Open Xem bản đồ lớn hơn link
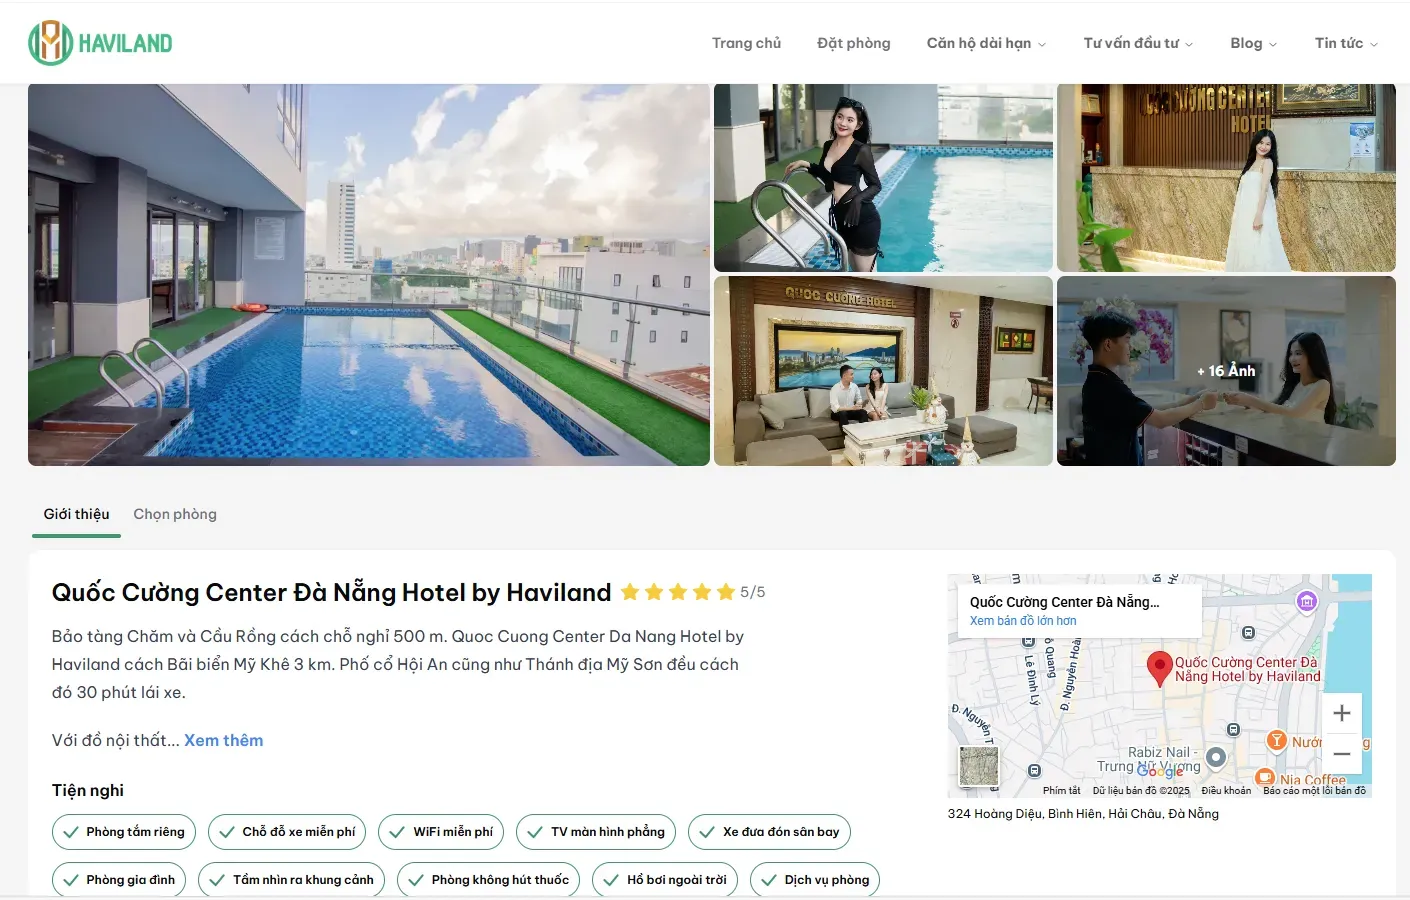1410x900 pixels. pos(1023,621)
